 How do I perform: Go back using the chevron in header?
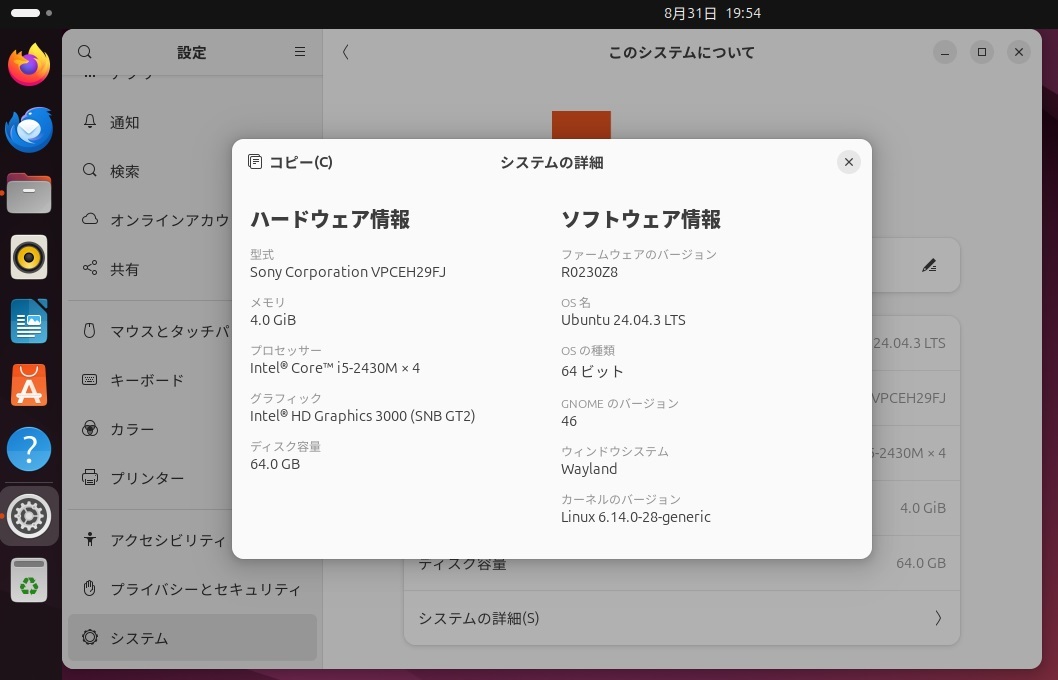(x=345, y=52)
